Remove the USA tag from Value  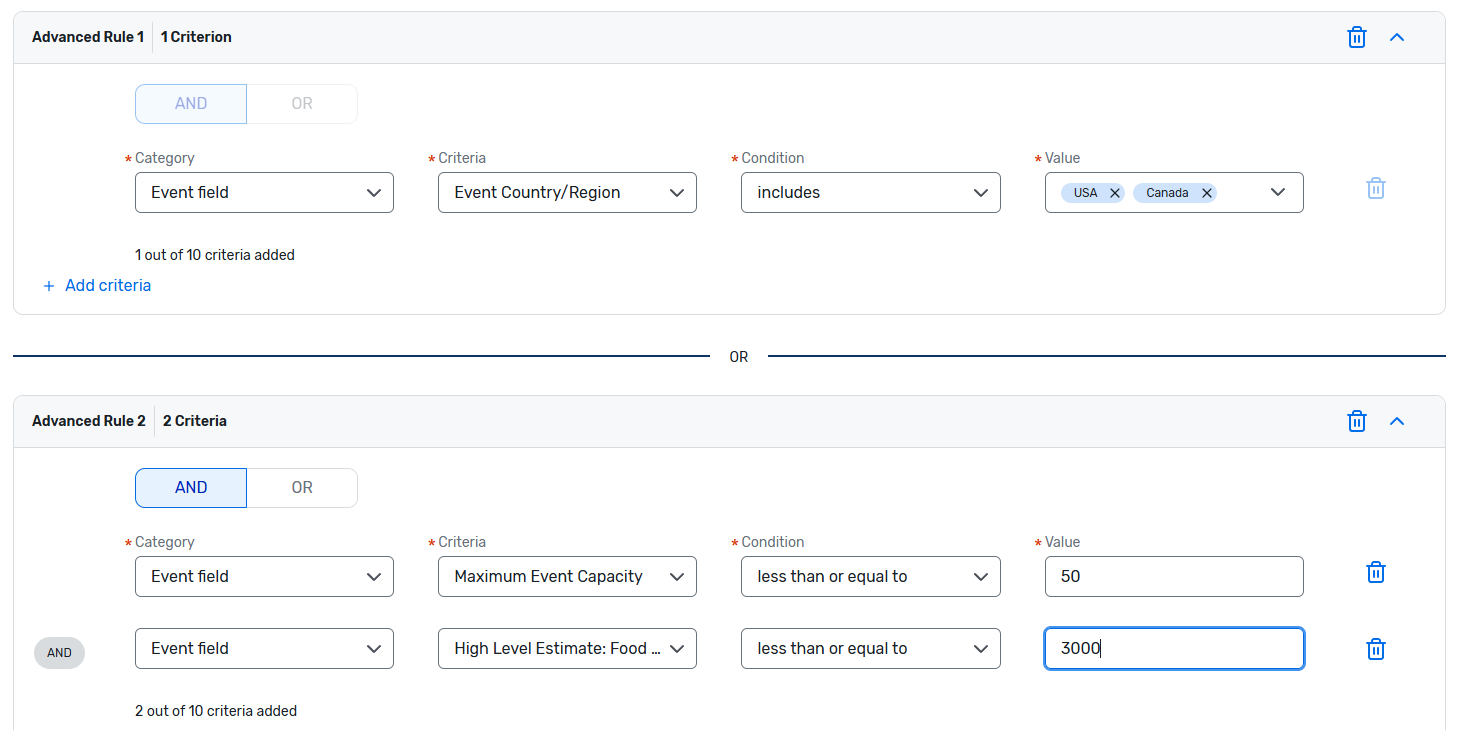[x=1115, y=193]
